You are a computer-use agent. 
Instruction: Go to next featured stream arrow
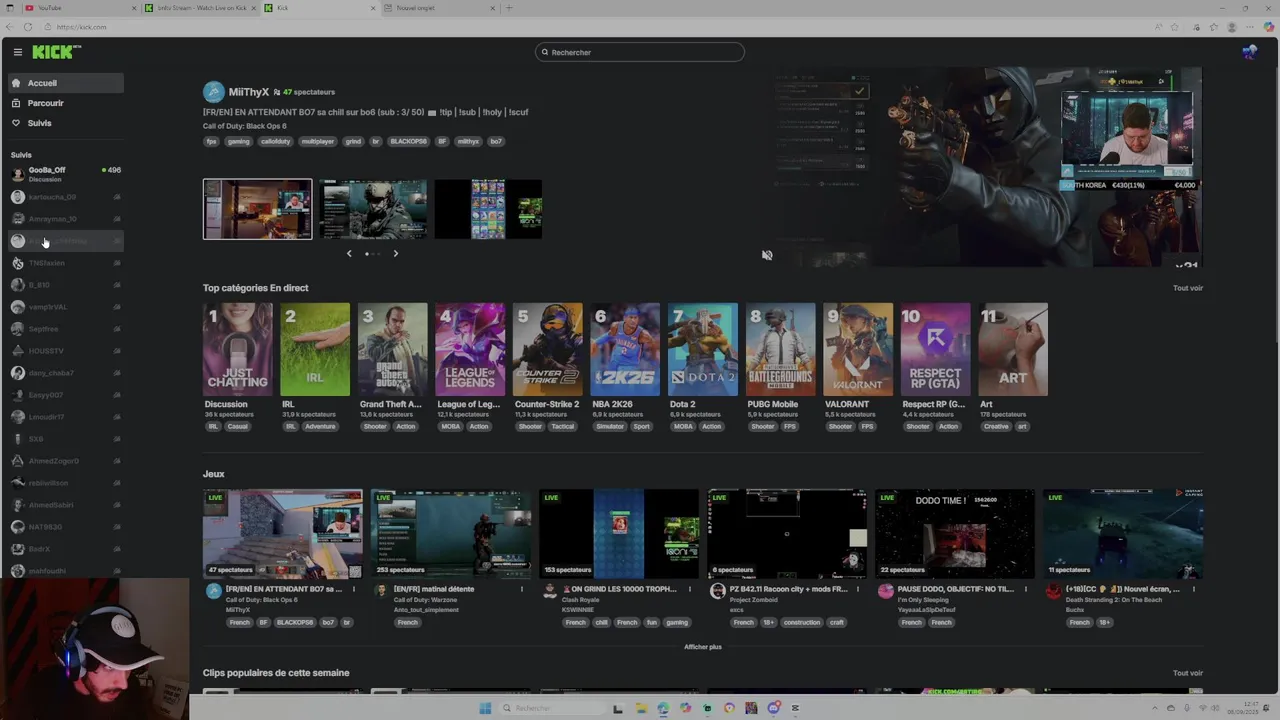pos(395,254)
